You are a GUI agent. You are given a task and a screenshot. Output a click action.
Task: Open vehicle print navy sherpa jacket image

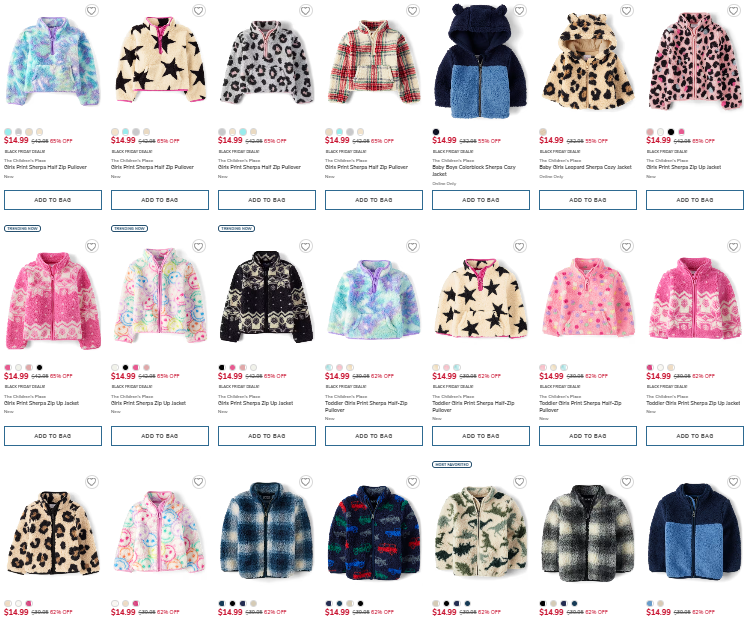pyautogui.click(x=374, y=532)
